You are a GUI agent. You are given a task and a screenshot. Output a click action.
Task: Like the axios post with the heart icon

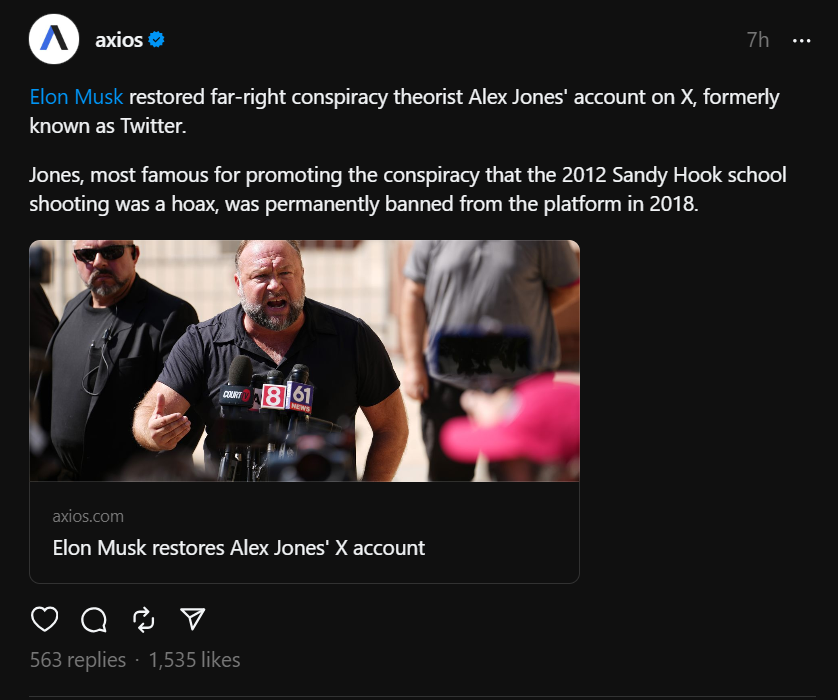(45, 620)
